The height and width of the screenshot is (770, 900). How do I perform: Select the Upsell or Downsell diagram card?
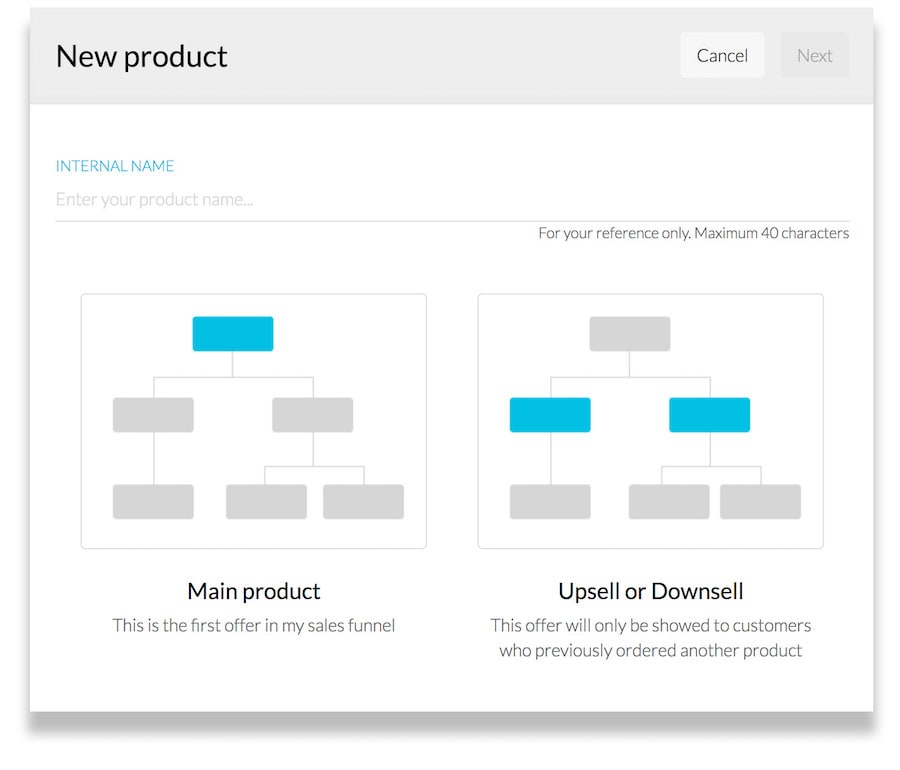[x=650, y=421]
